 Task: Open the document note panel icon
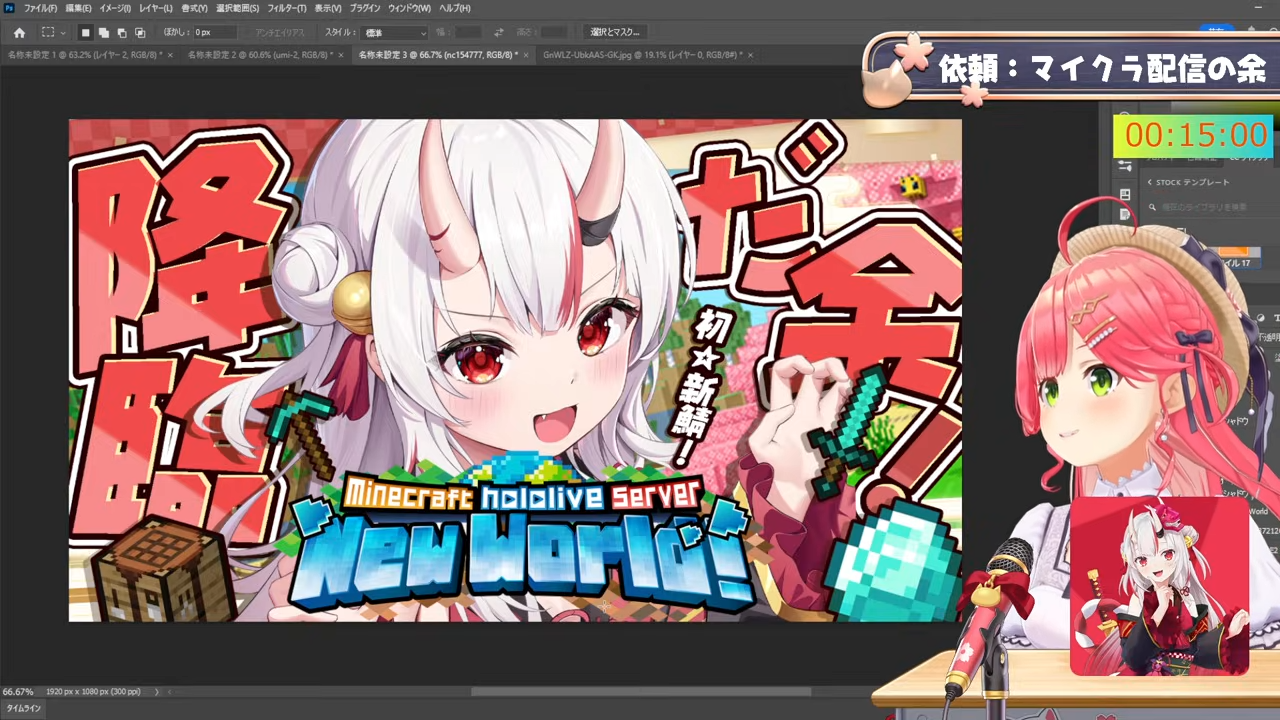1125,214
